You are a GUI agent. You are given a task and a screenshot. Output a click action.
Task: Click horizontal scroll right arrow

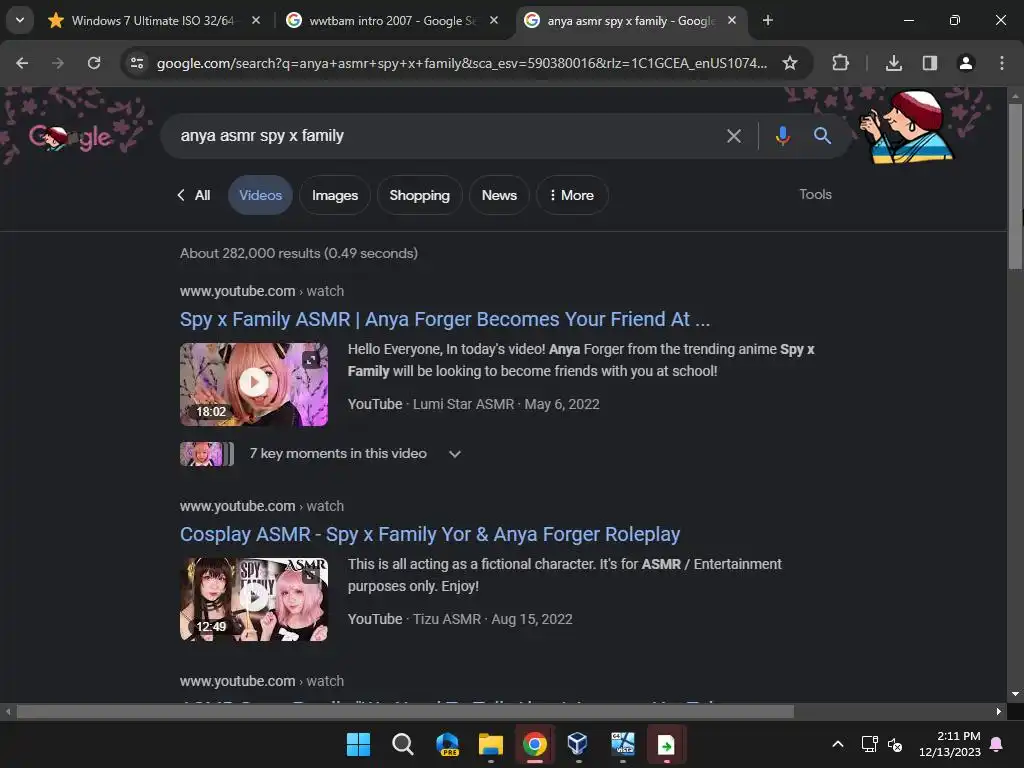click(999, 711)
